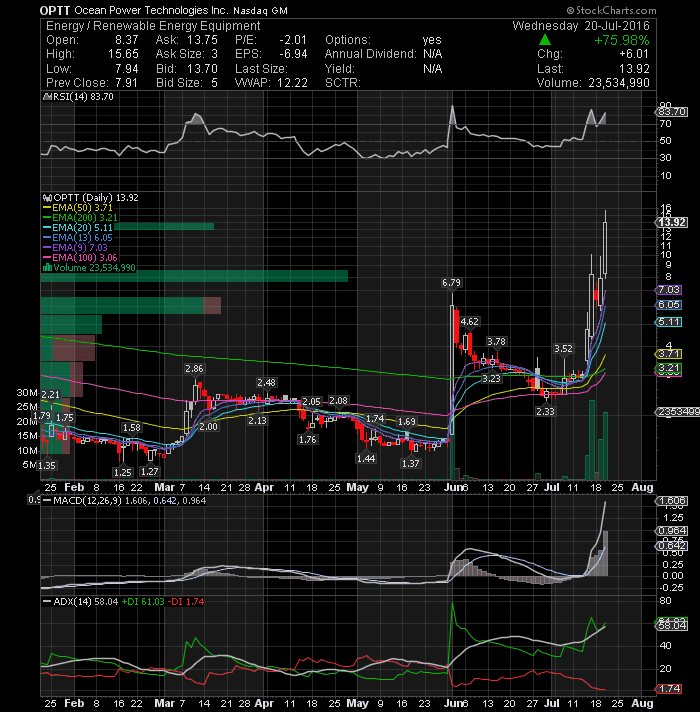Click the Last value in header
This screenshot has height=712, width=700.
(635, 69)
